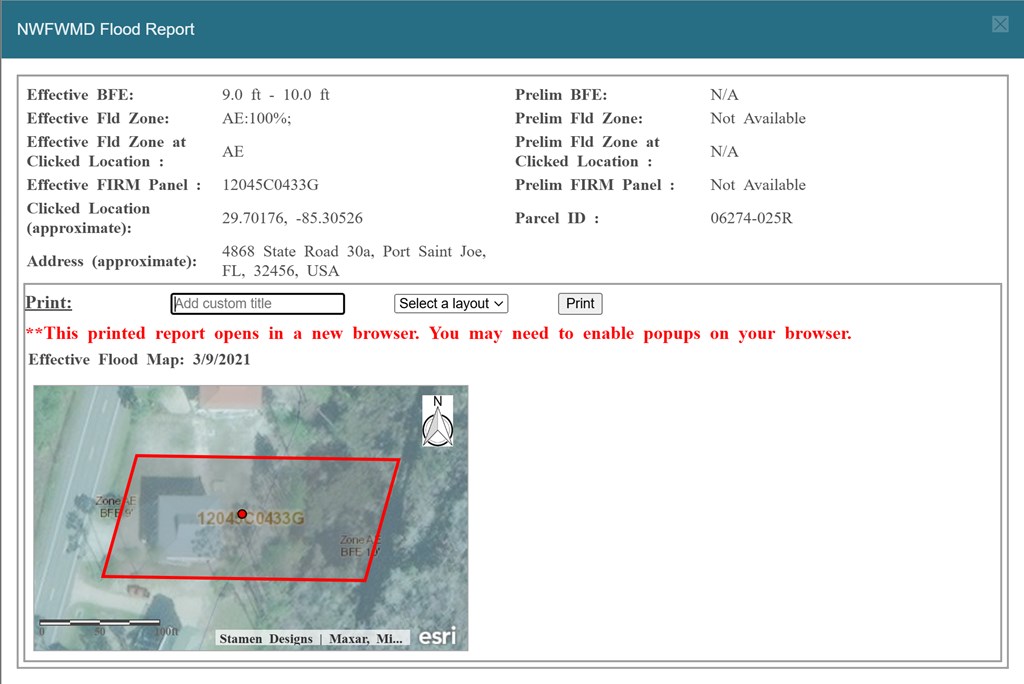
Task: Click the Zone AE BFE 10' map label
Action: (x=360, y=545)
